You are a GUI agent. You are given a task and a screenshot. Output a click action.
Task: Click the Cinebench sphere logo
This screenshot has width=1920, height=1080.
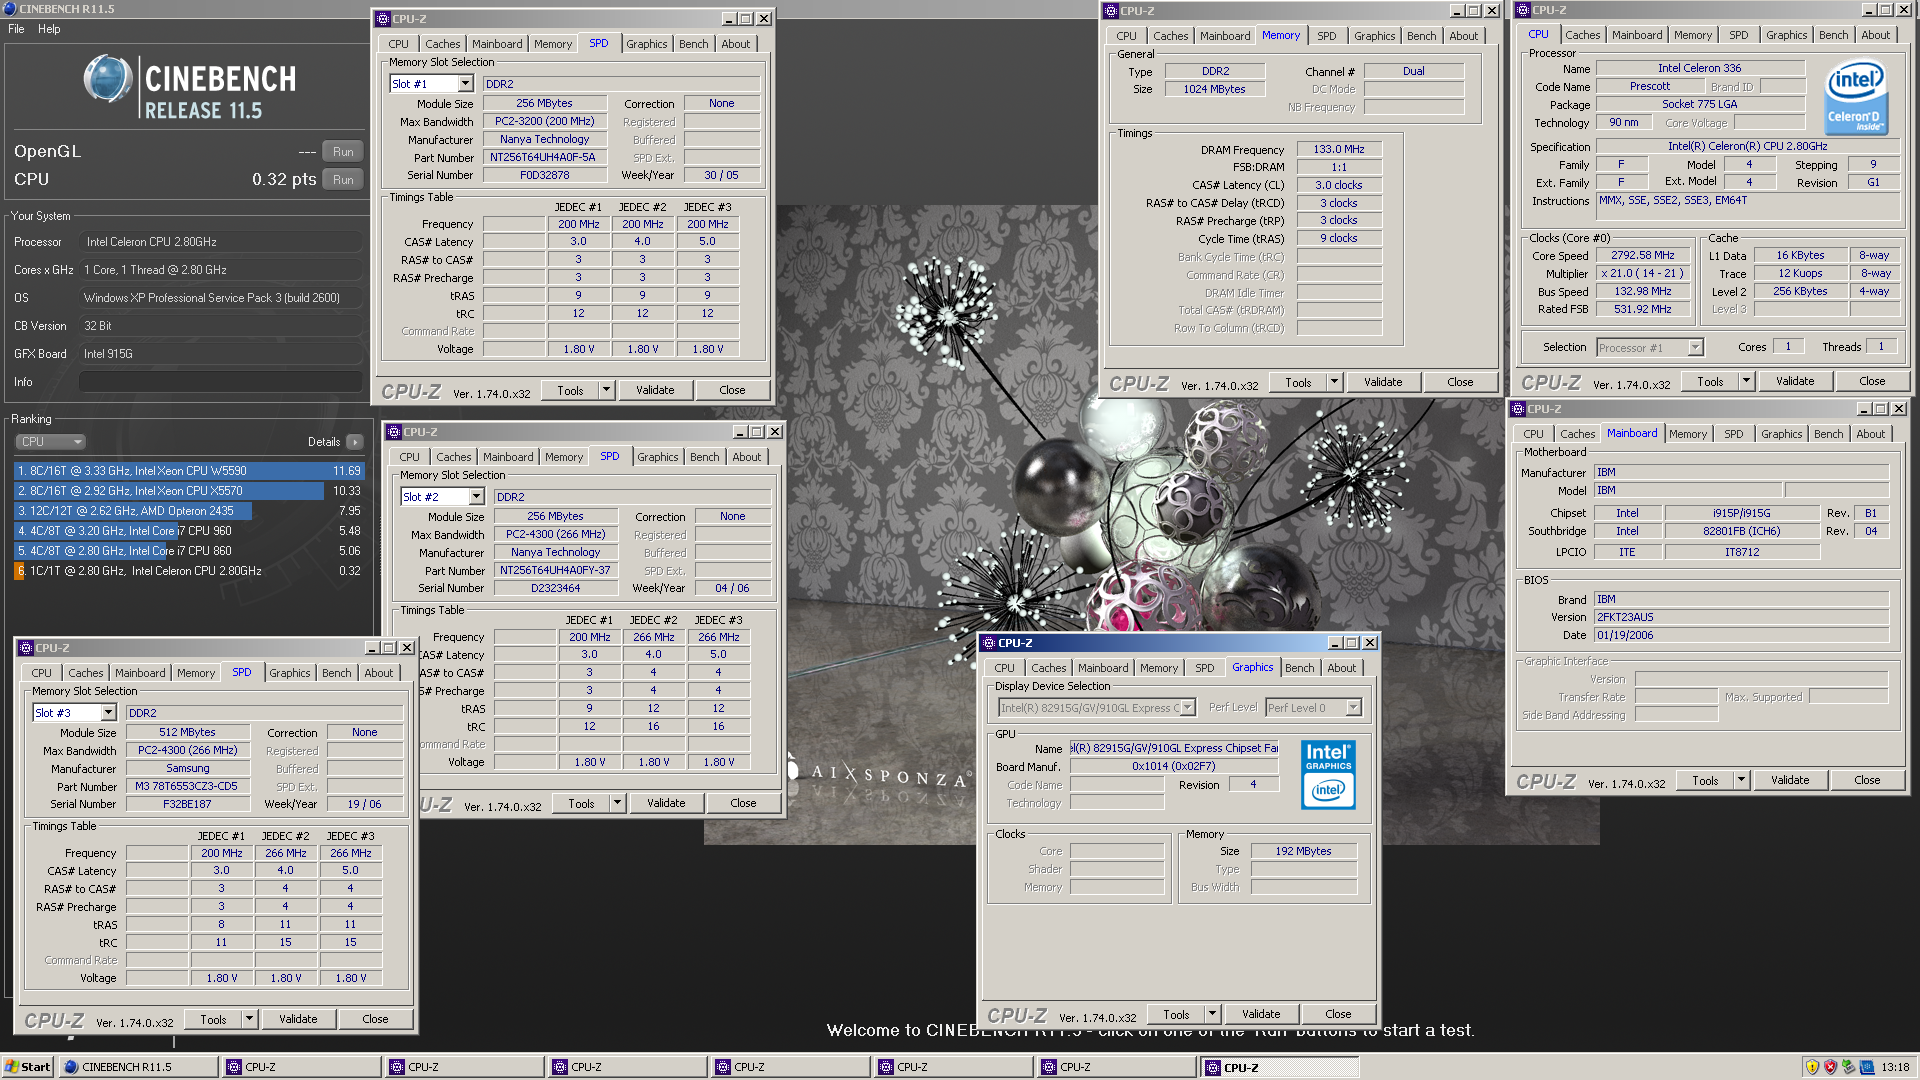coord(108,79)
